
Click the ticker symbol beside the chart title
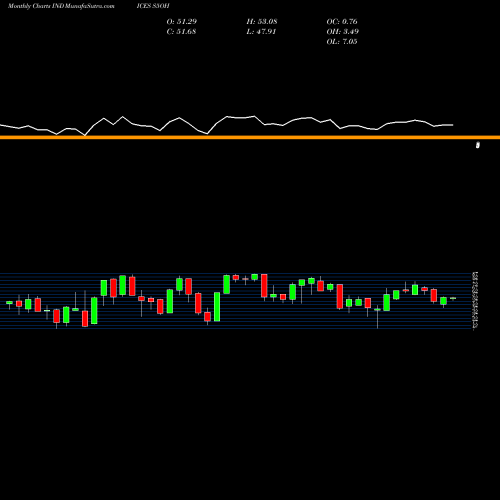[153, 6]
